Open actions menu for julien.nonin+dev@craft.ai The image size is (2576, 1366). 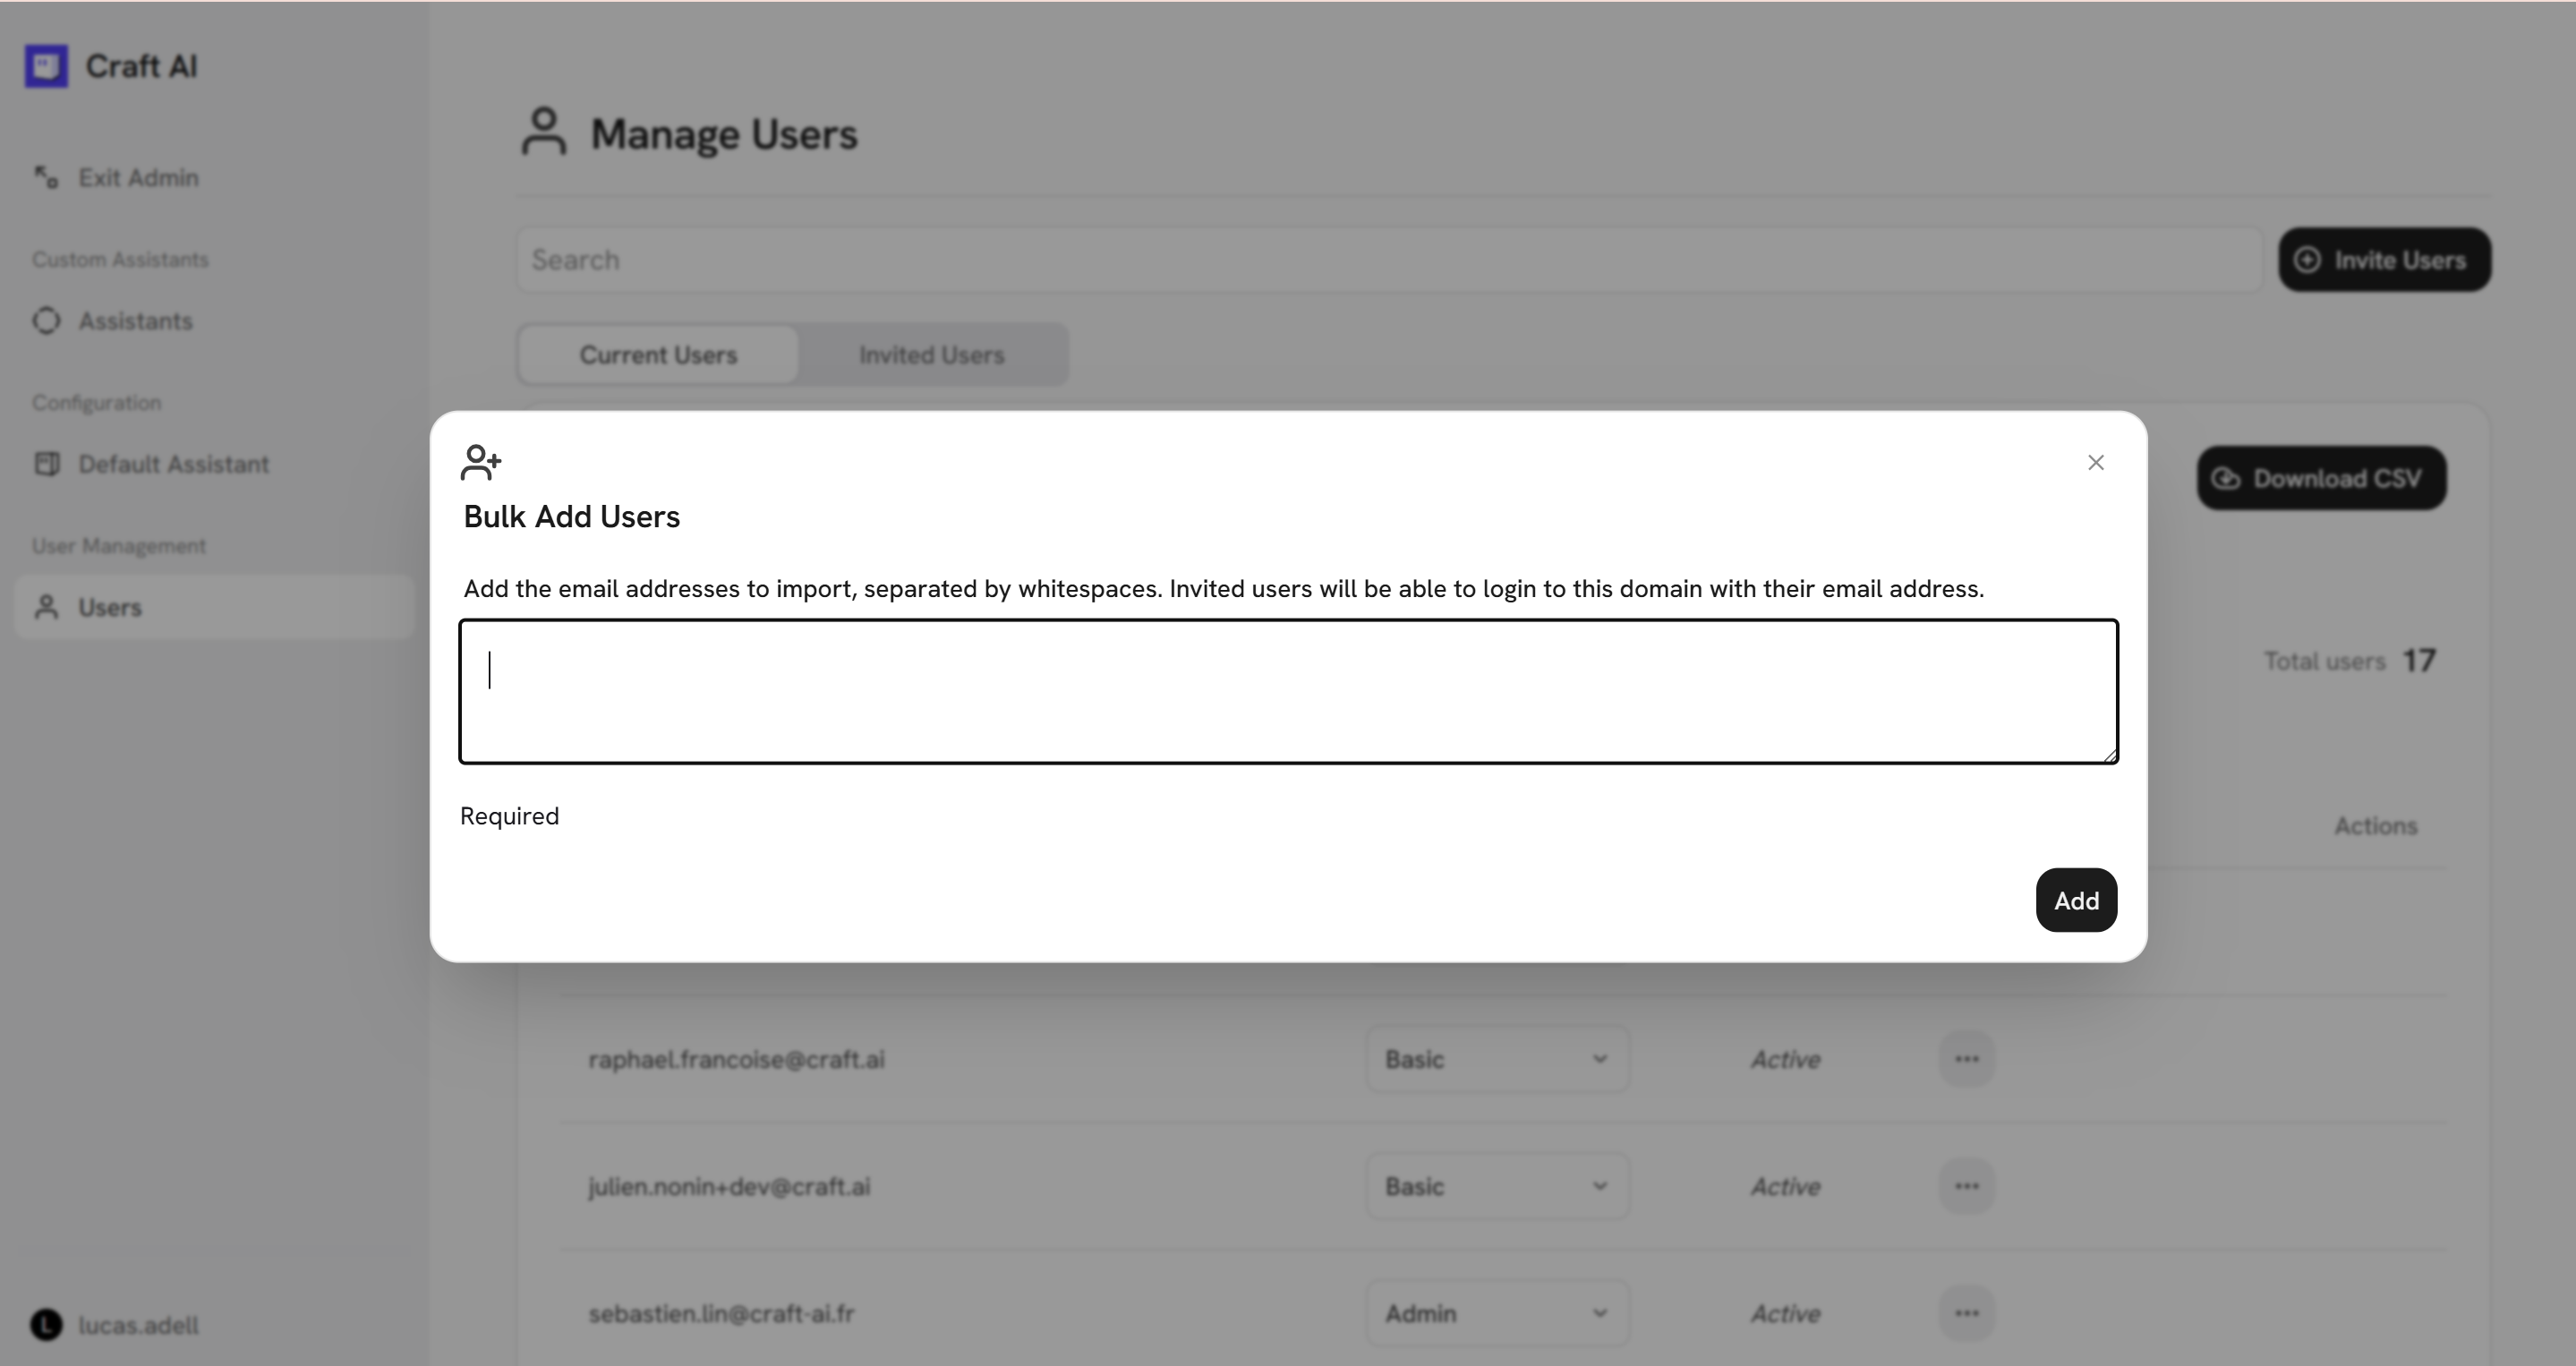[x=1966, y=1186]
